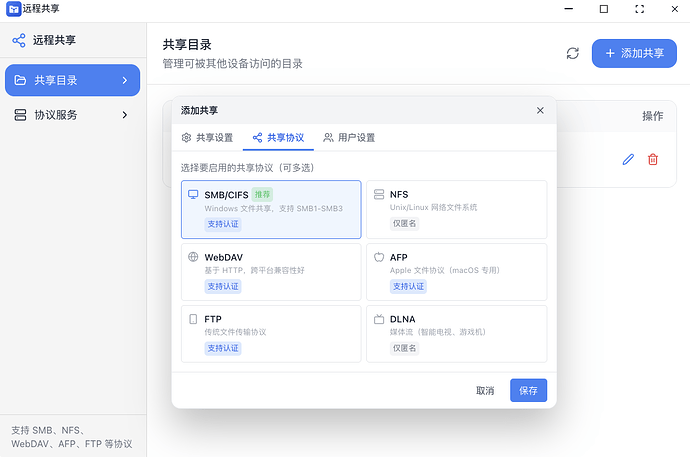Click the users icon of 用户设置 tab
Viewport: 690px width, 457px height.
328,138
